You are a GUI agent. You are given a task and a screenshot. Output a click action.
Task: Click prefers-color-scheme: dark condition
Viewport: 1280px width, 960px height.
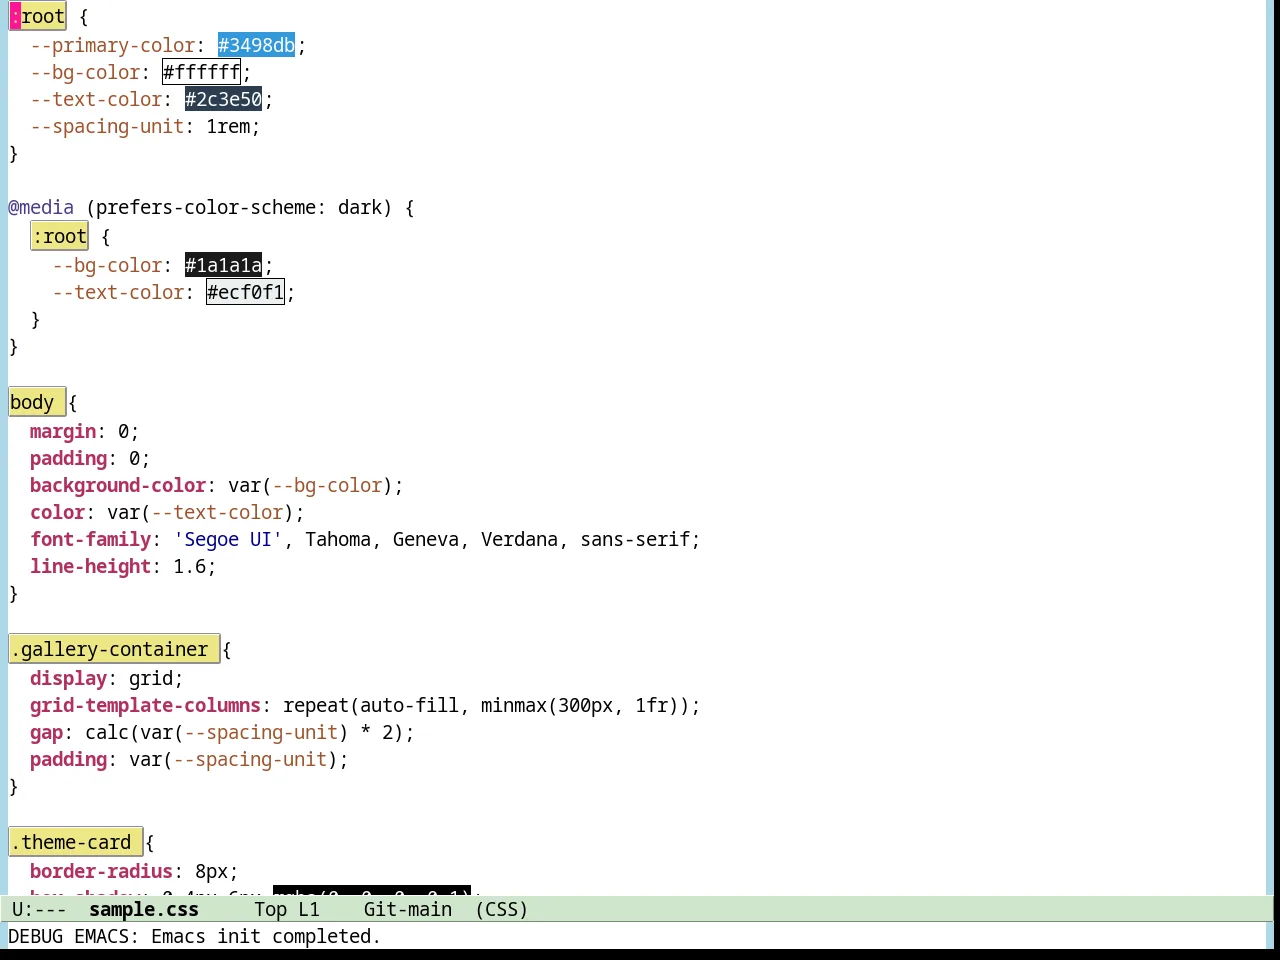(x=239, y=207)
